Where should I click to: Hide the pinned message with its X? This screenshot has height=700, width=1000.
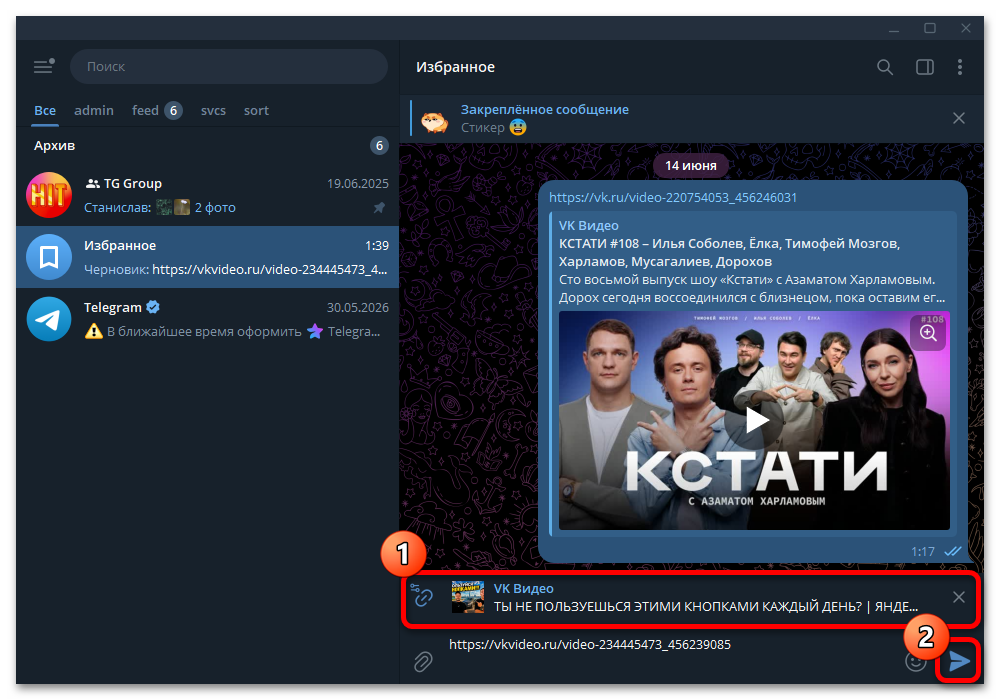tap(959, 118)
